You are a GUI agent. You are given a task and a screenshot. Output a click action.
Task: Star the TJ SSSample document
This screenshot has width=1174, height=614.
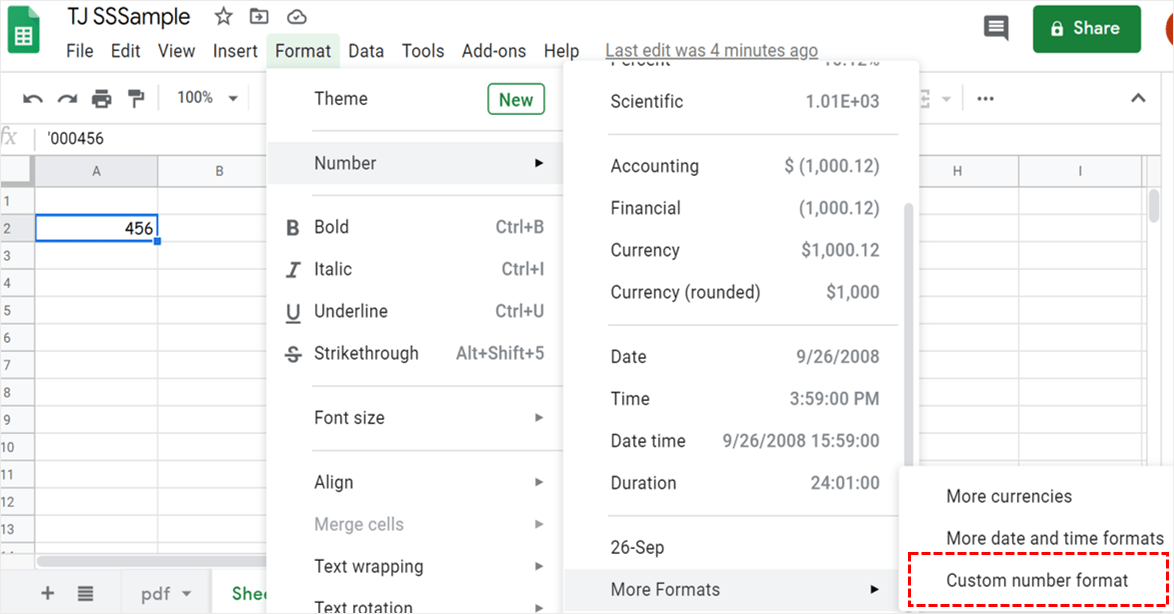pyautogui.click(x=224, y=17)
